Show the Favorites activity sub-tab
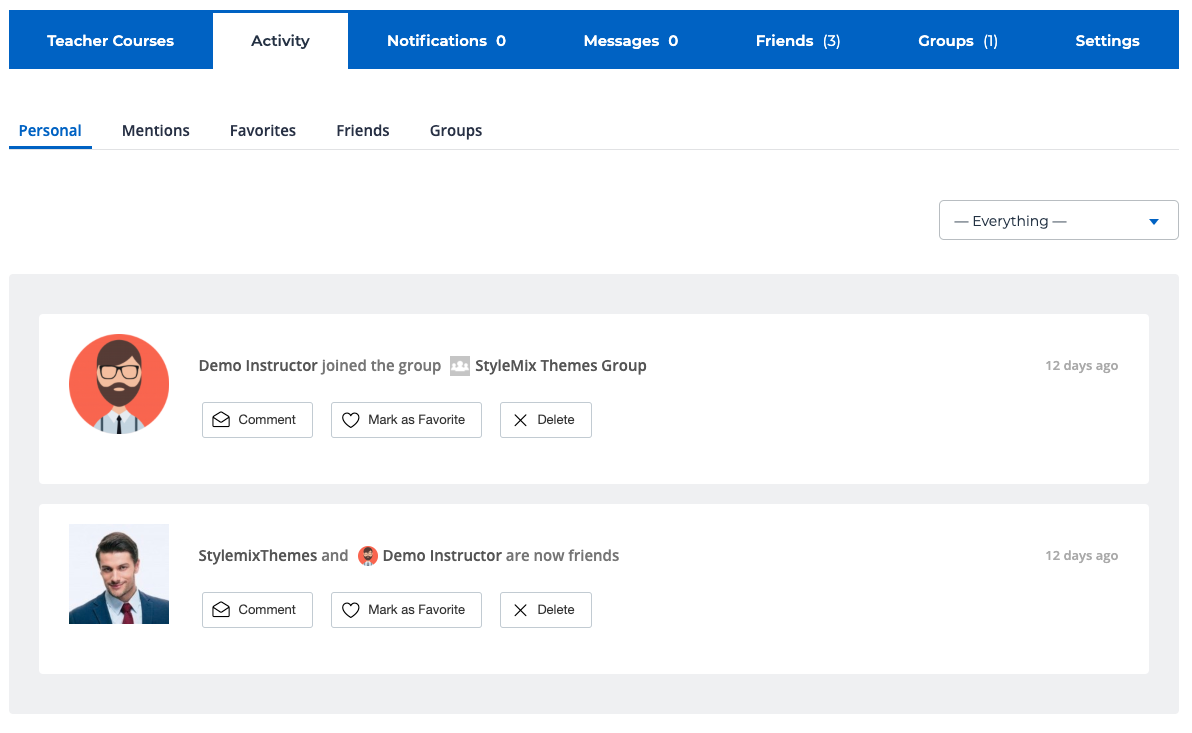The width and height of the screenshot is (1192, 733). pyautogui.click(x=263, y=131)
